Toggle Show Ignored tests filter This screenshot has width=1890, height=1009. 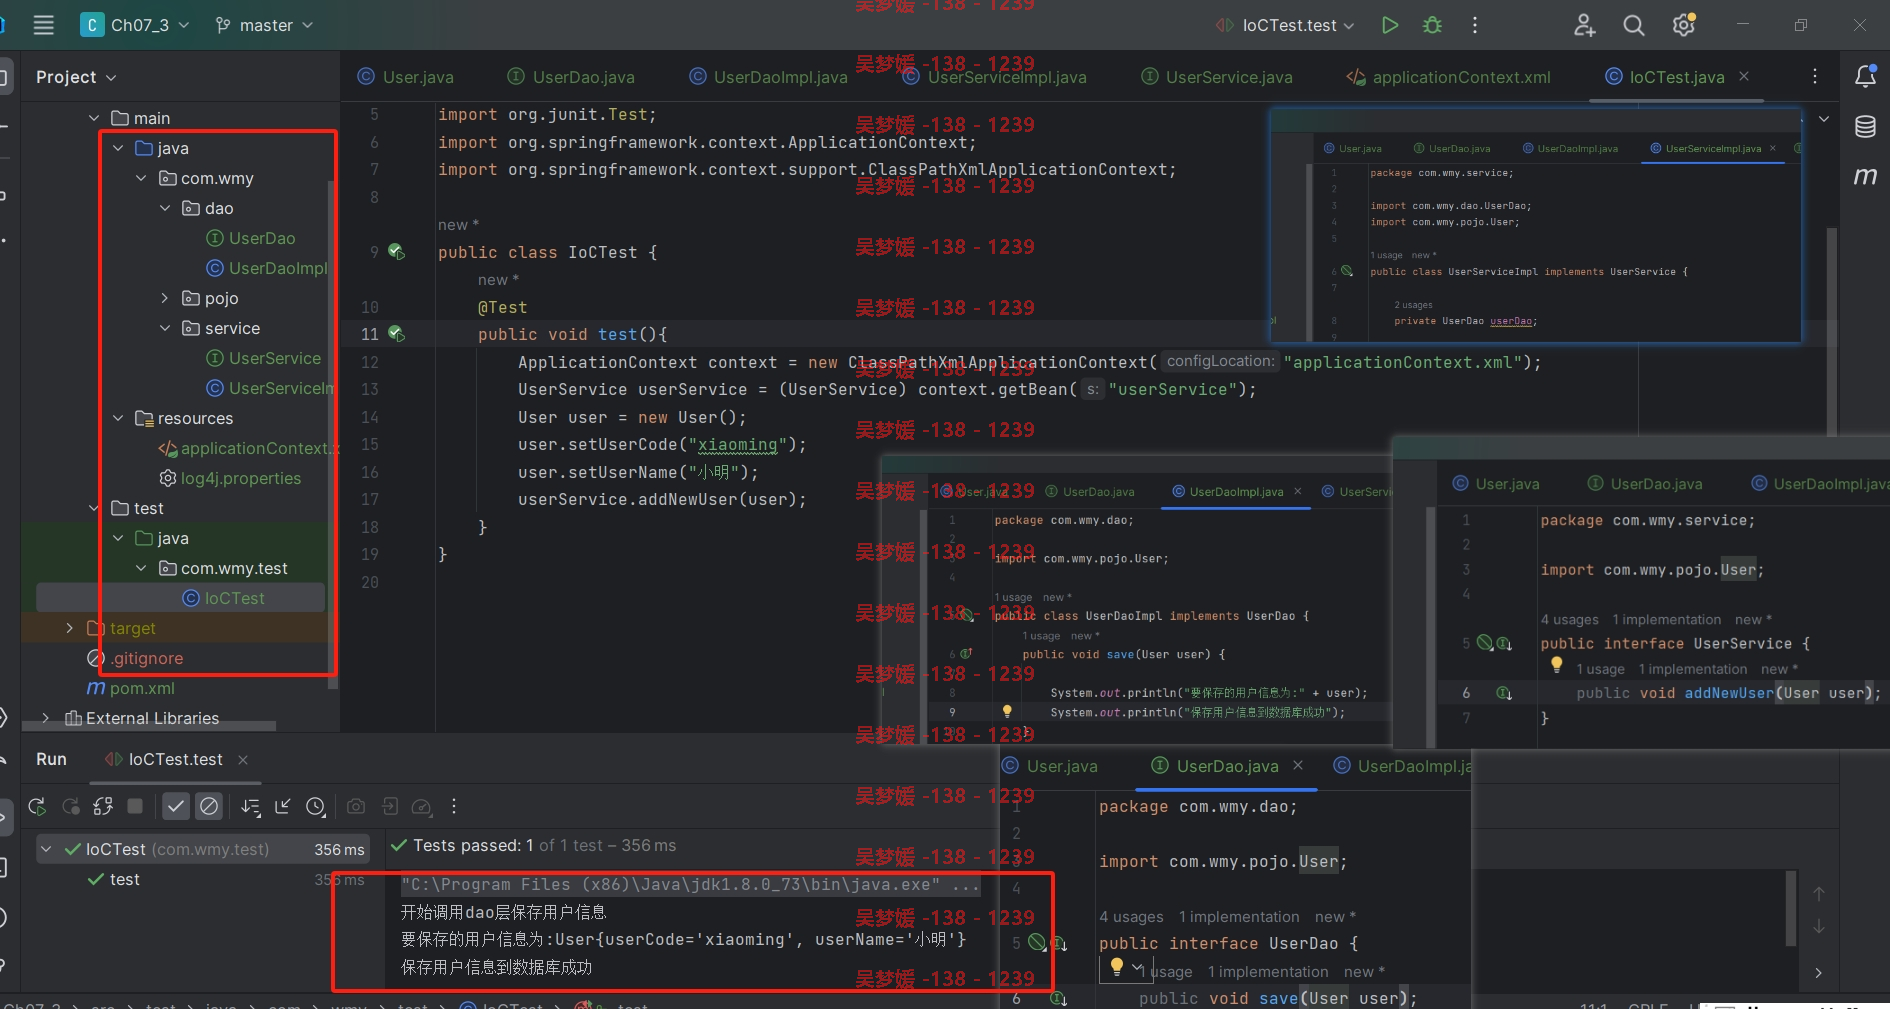pyautogui.click(x=208, y=806)
